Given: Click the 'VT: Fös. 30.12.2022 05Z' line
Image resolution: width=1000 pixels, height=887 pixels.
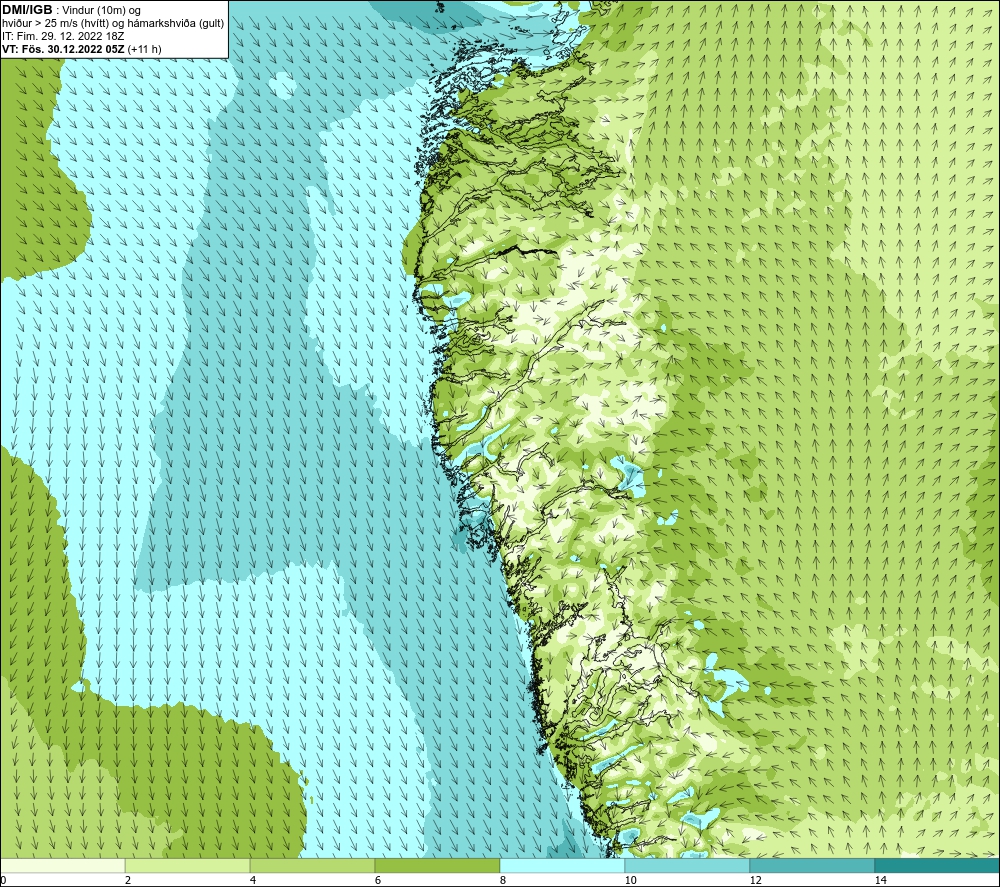Looking at the screenshot, I should coord(63,49).
